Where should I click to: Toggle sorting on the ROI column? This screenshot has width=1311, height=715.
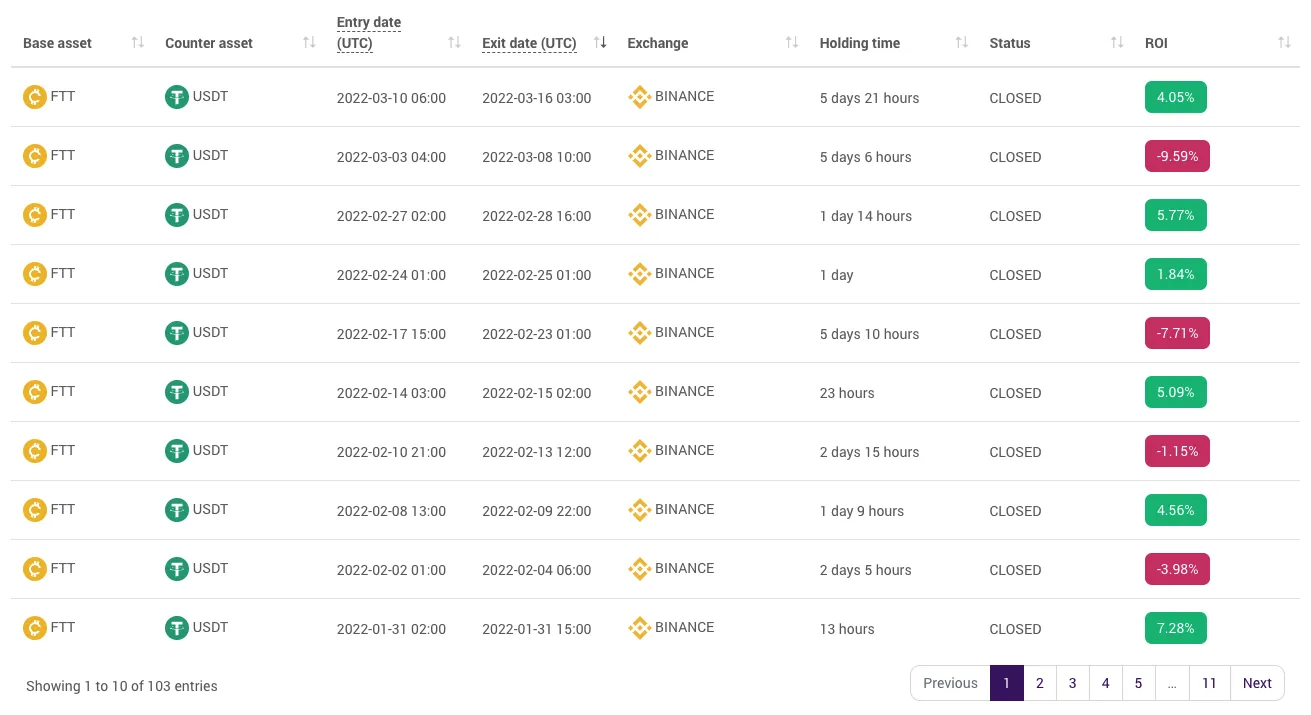click(1286, 43)
